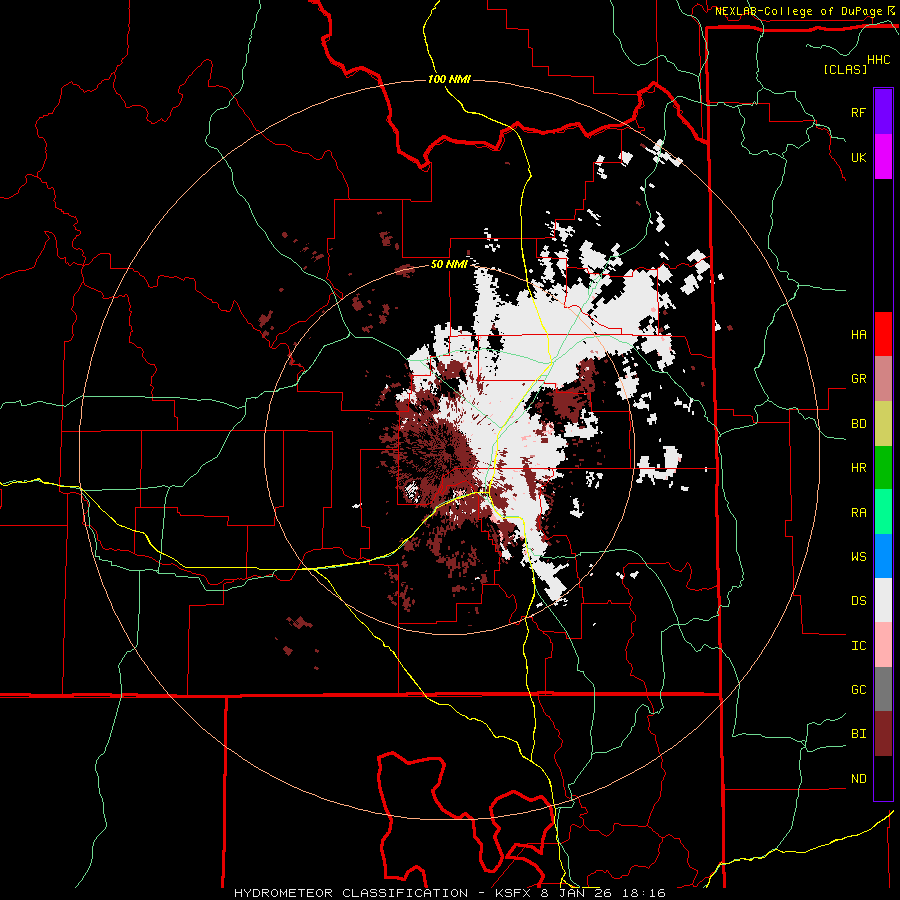Select the BD yellow legend swatch

883,424
